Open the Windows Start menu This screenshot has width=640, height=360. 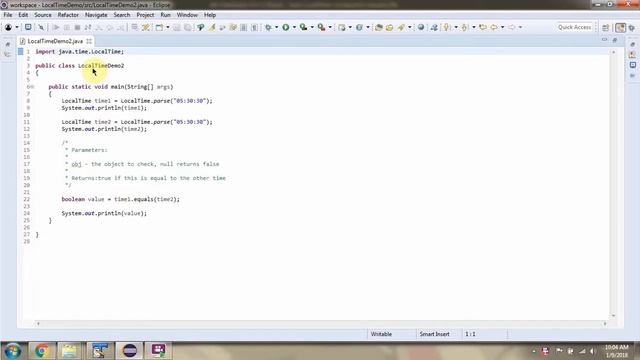pos(13,351)
